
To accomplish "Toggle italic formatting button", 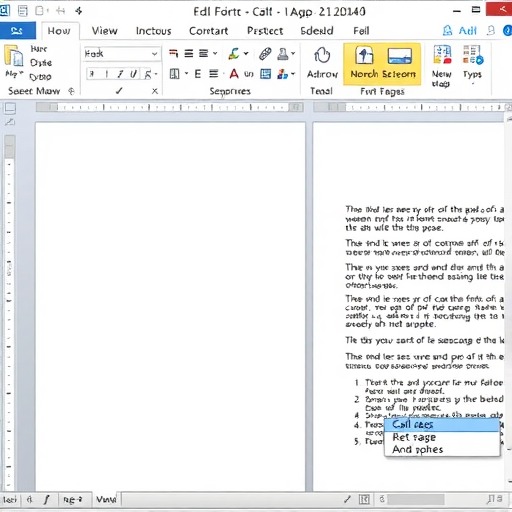I will click(x=121, y=74).
